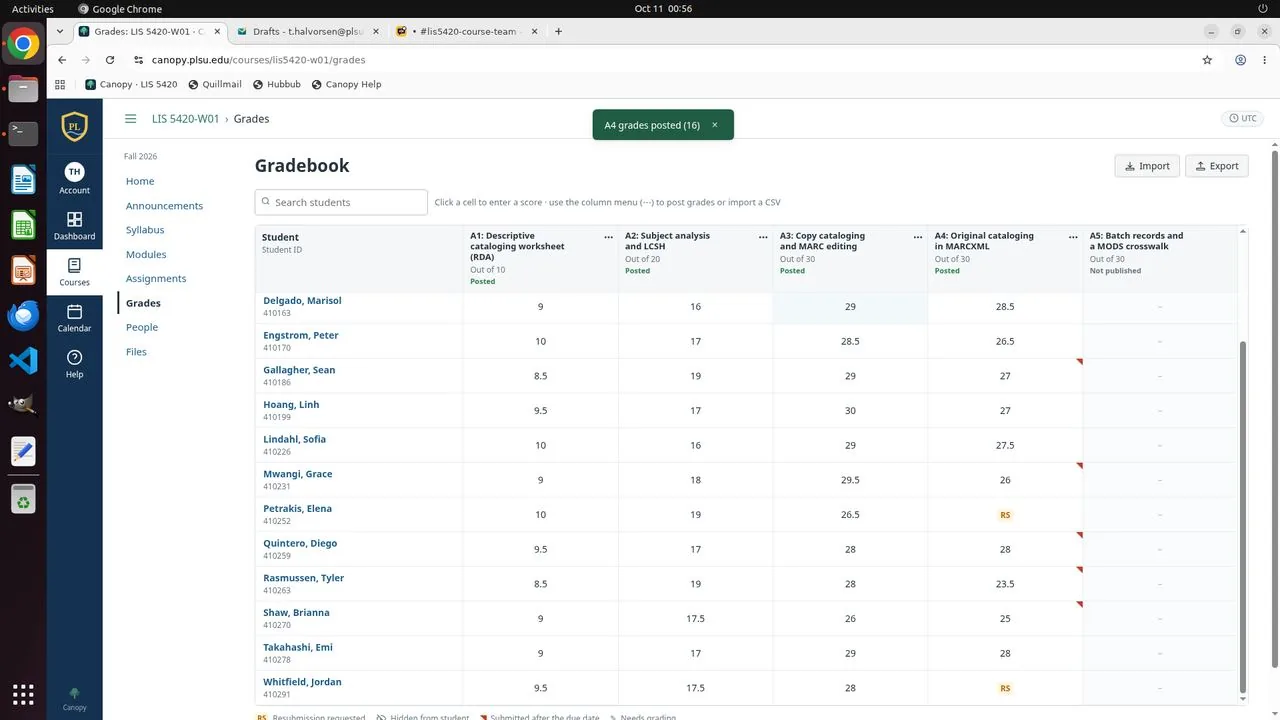
Task: Open Activities overview
Action: (x=33, y=9)
